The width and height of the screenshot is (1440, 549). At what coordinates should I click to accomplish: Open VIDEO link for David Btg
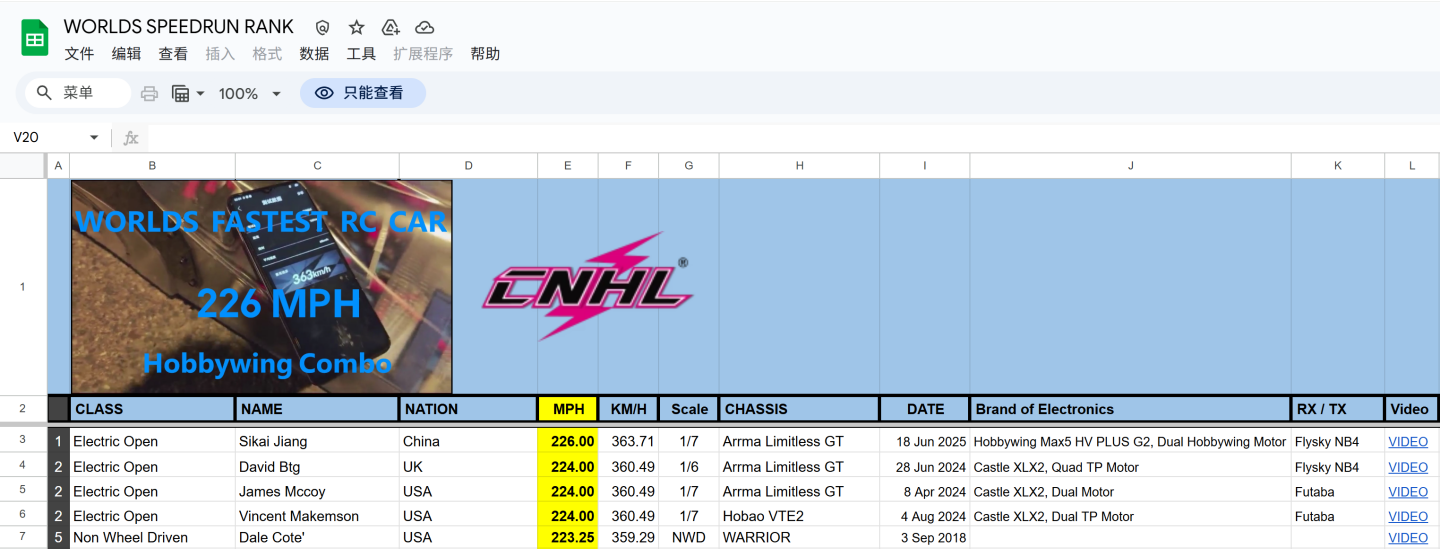click(1408, 467)
